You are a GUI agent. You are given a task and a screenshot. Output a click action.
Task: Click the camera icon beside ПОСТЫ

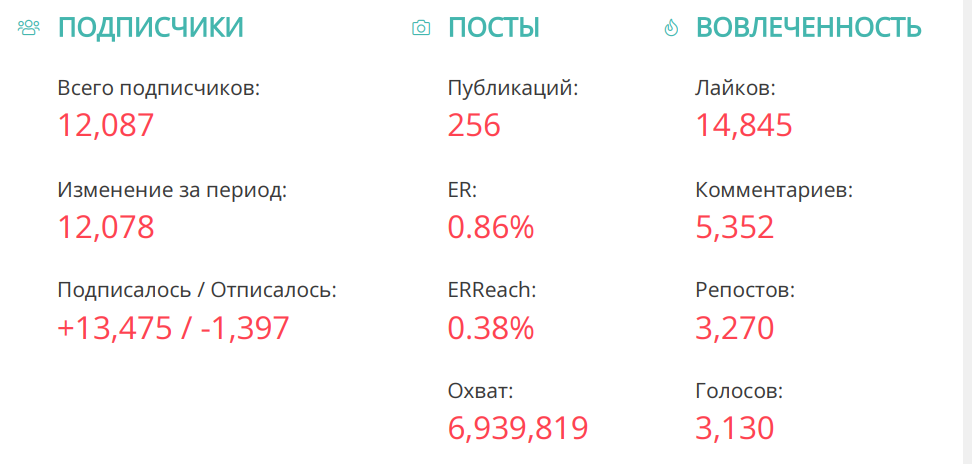point(421,28)
